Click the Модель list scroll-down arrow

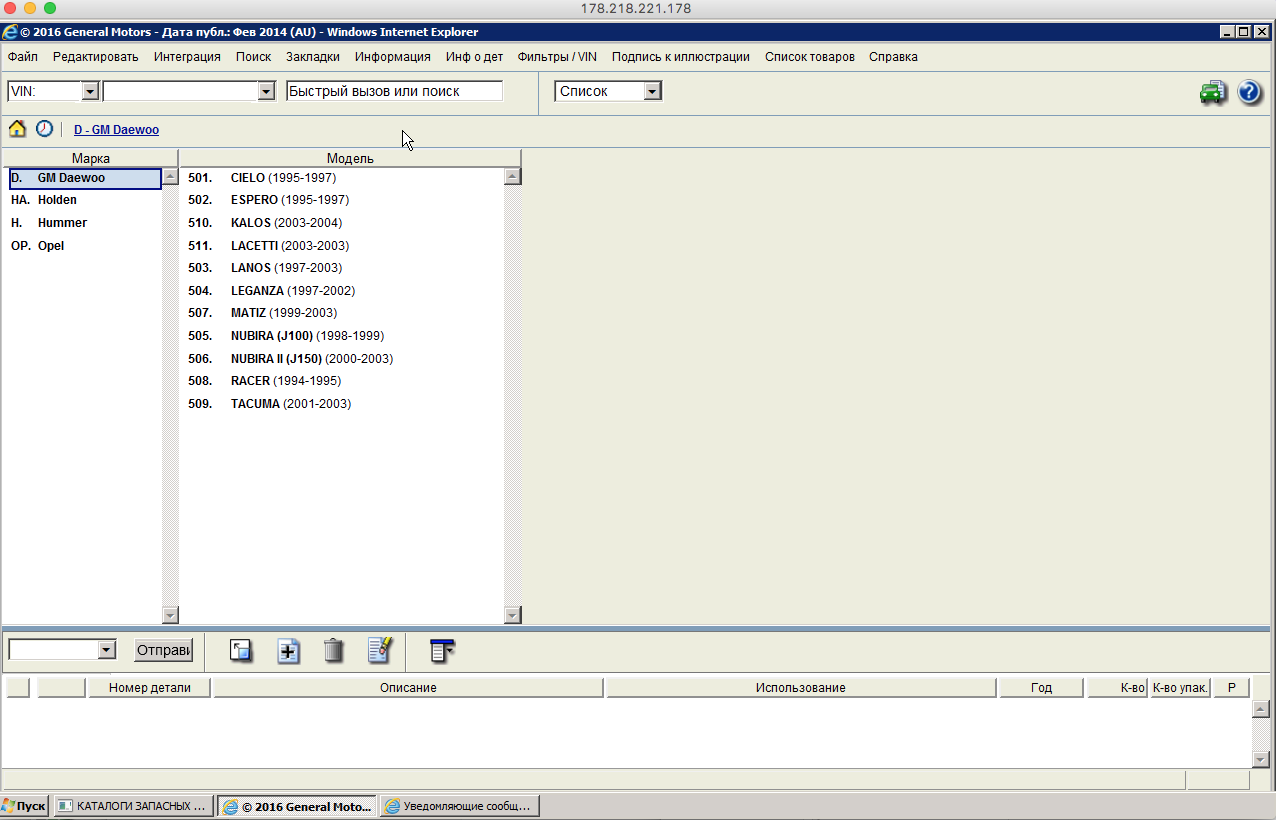point(512,615)
